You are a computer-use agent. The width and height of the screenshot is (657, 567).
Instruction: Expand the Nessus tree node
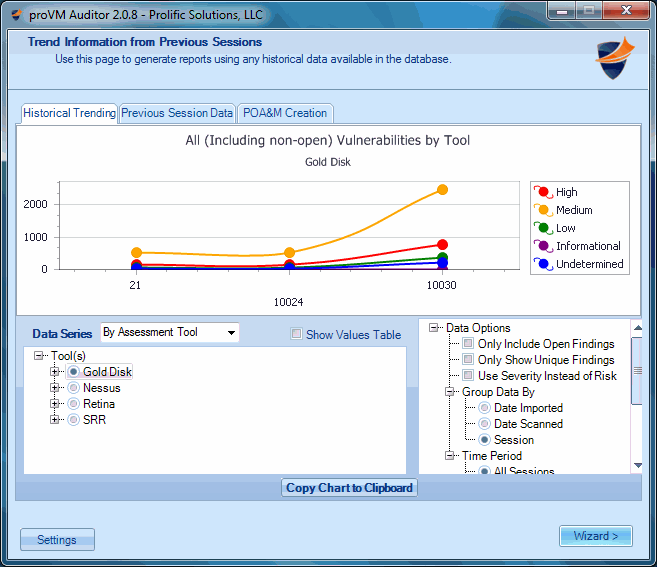point(54,388)
